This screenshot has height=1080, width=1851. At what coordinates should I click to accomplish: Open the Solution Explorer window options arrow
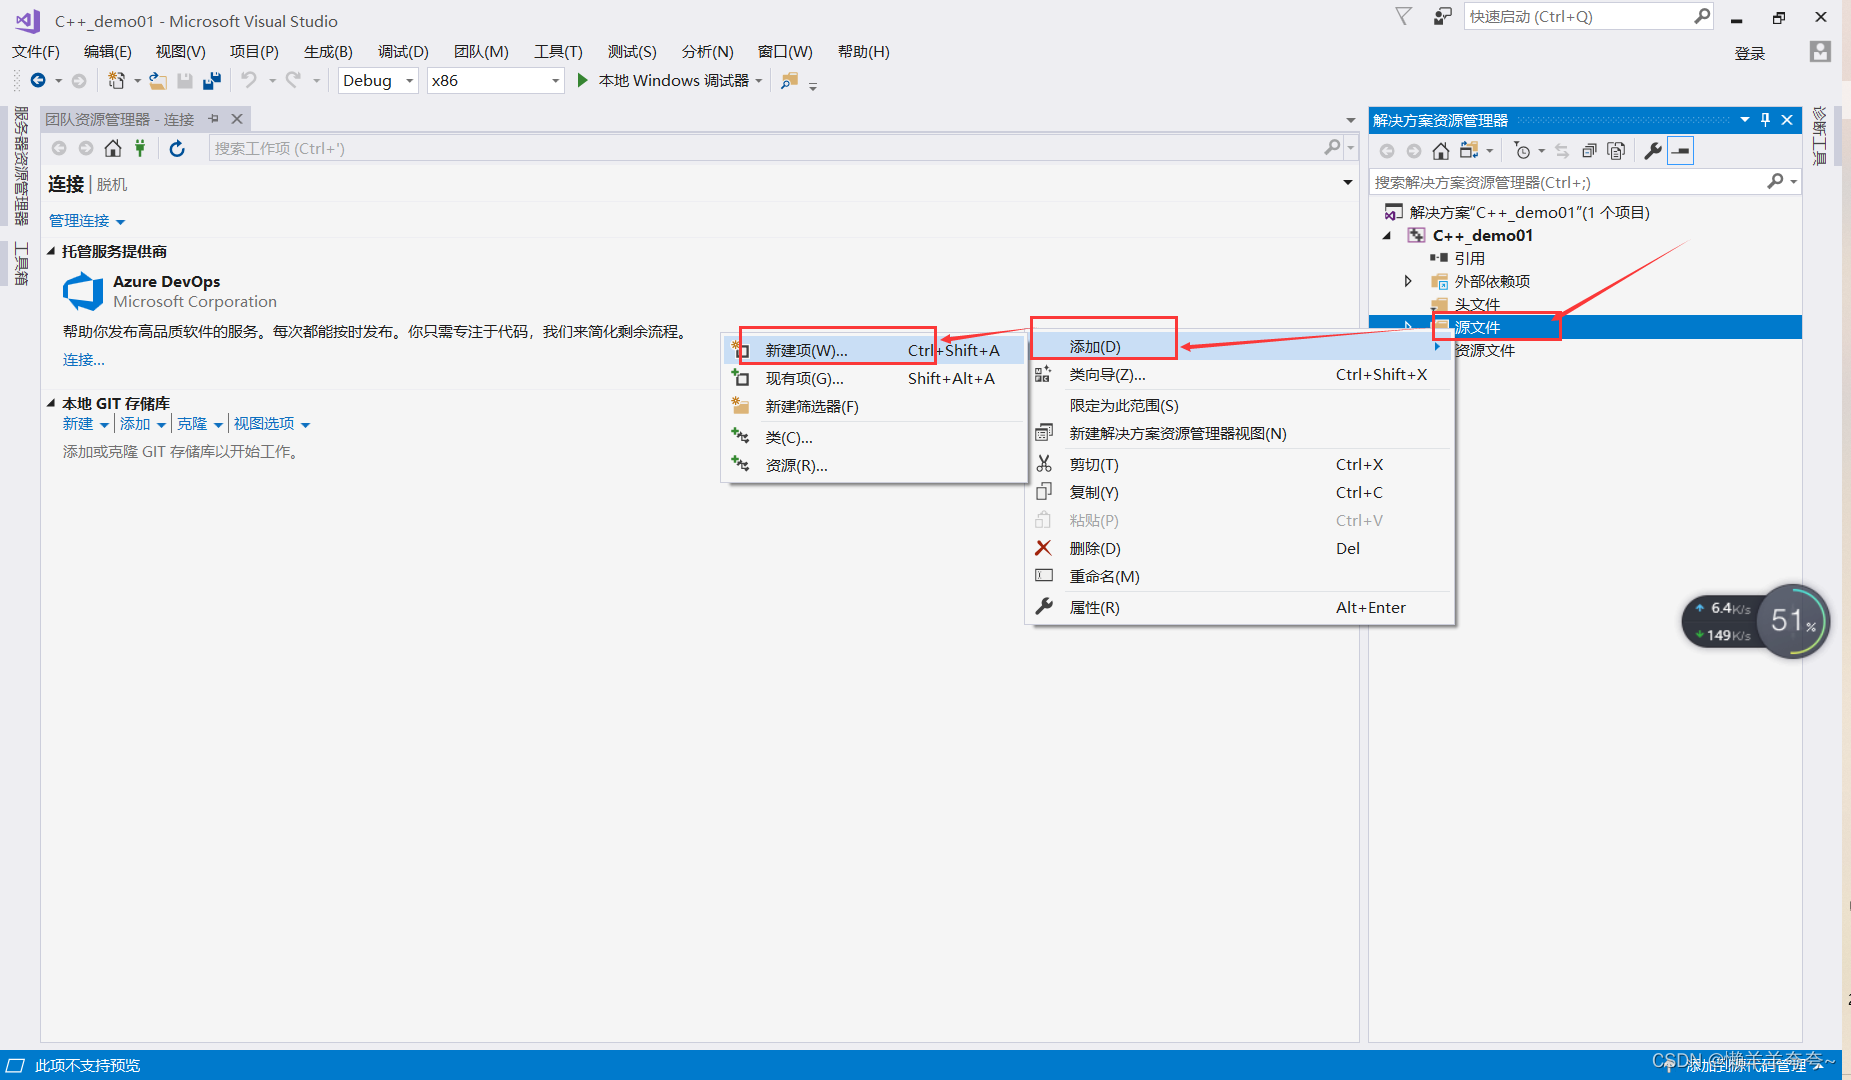[x=1745, y=120]
